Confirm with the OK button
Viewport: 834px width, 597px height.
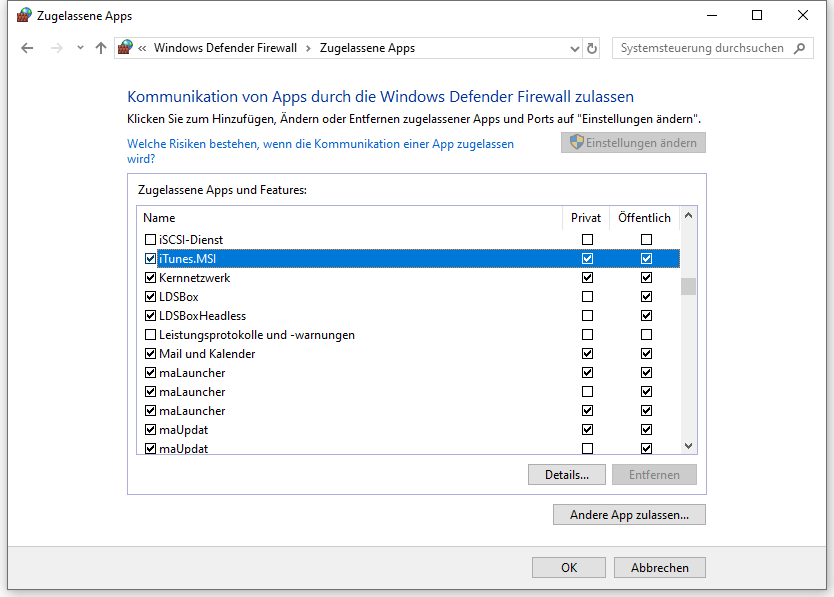point(569,567)
